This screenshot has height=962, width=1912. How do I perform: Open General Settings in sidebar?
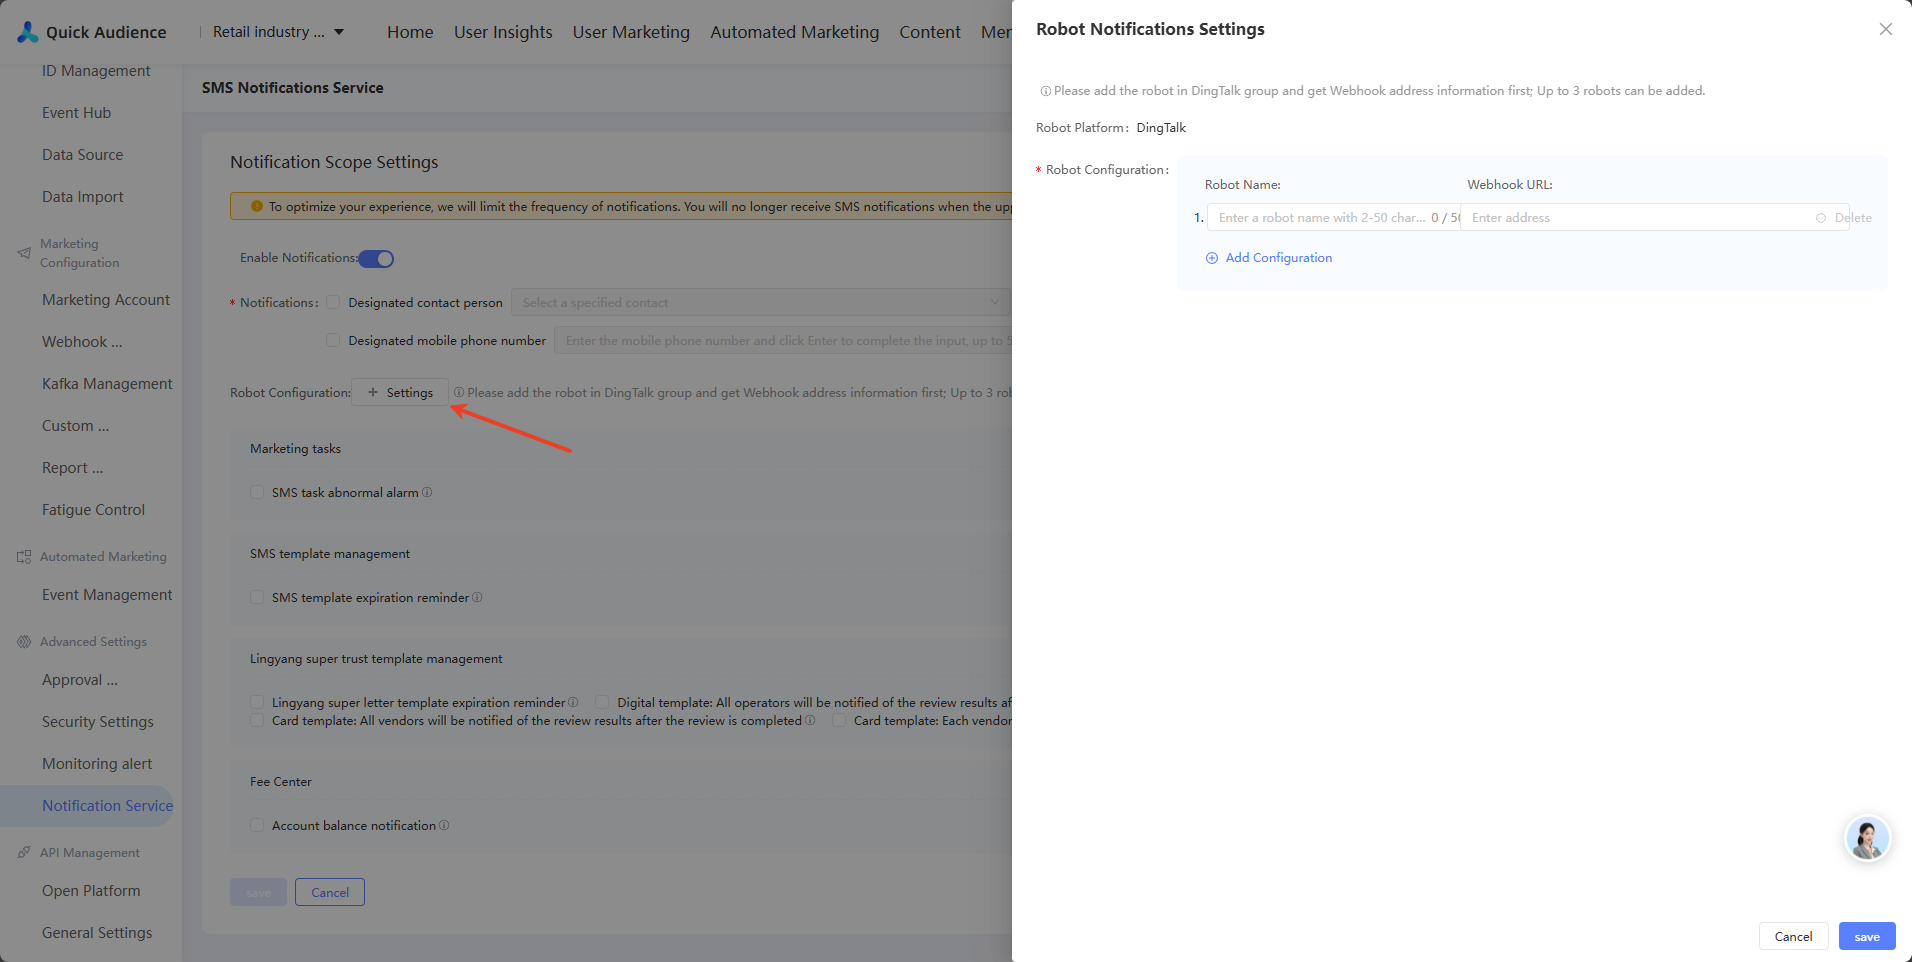pos(97,933)
